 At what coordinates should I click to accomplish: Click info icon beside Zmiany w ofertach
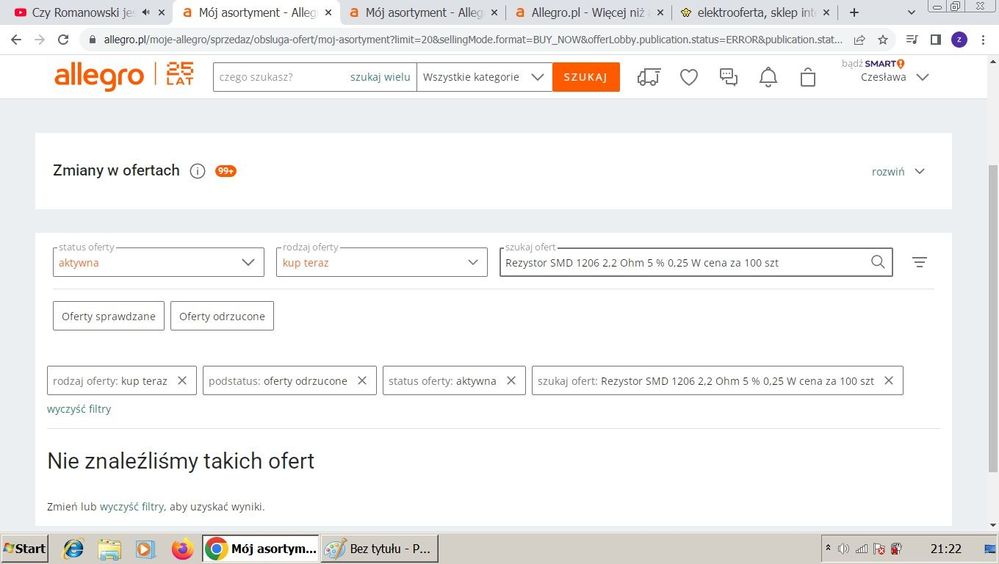click(x=198, y=171)
